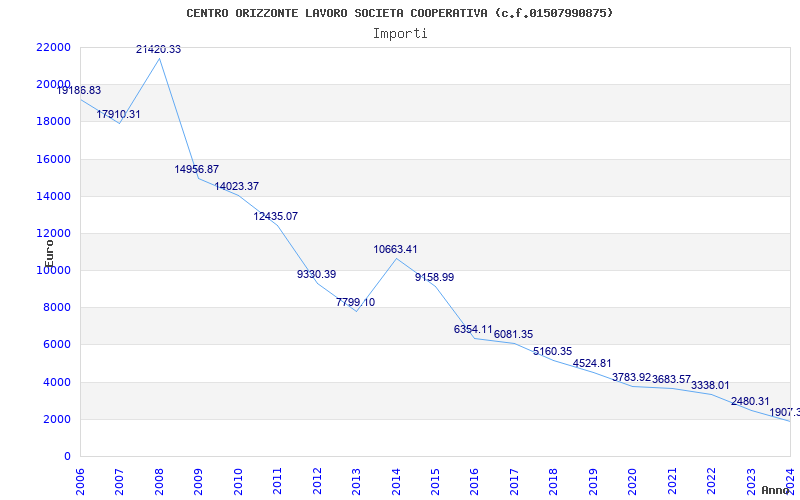Select the 14023.37 data label
This screenshot has height=500, width=800.
coord(236,187)
